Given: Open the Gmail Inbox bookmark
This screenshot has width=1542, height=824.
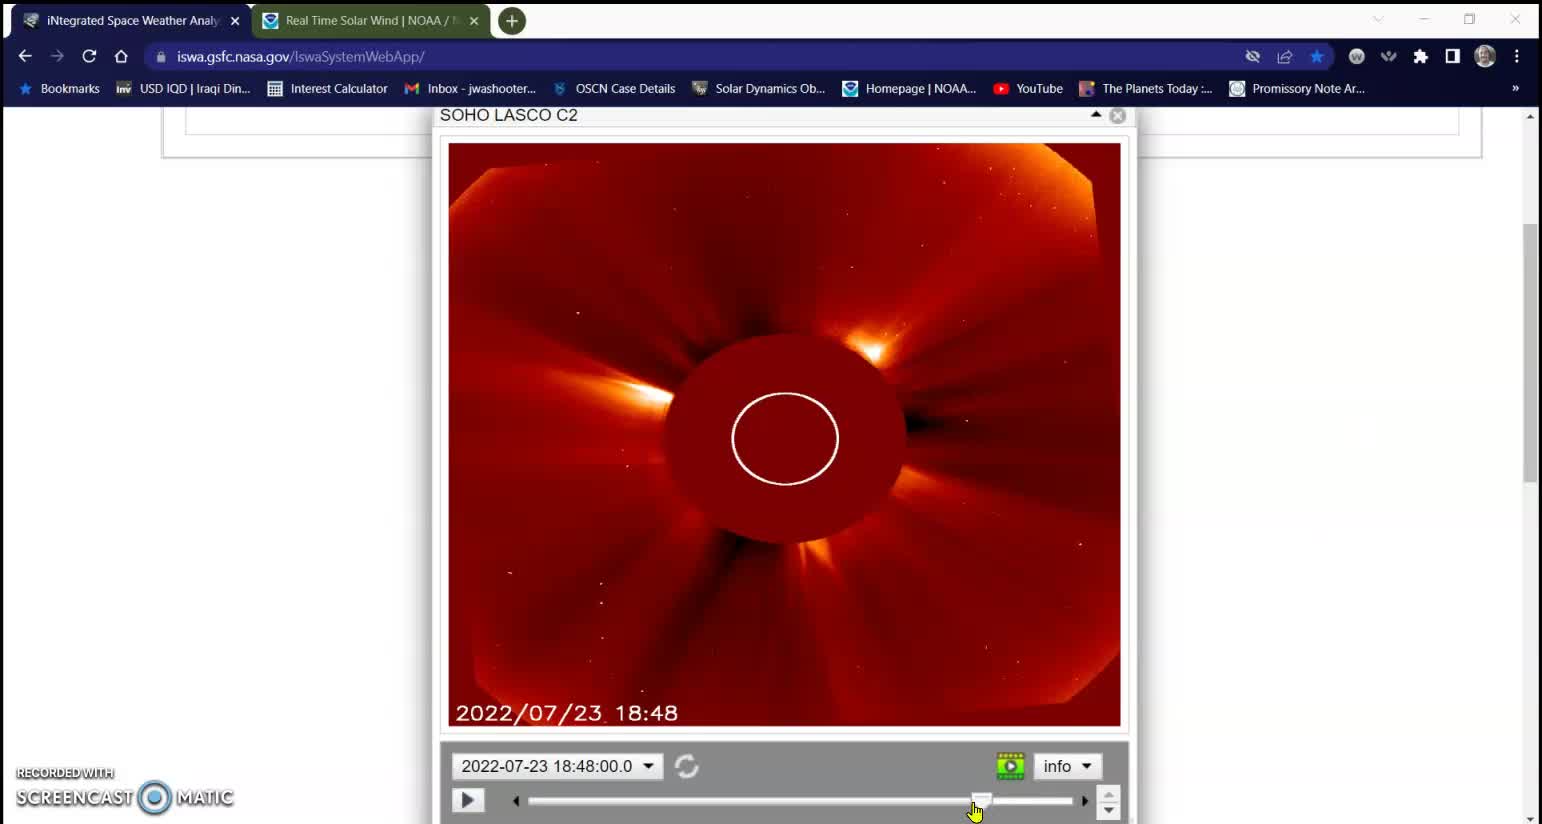Looking at the screenshot, I should click(x=470, y=88).
